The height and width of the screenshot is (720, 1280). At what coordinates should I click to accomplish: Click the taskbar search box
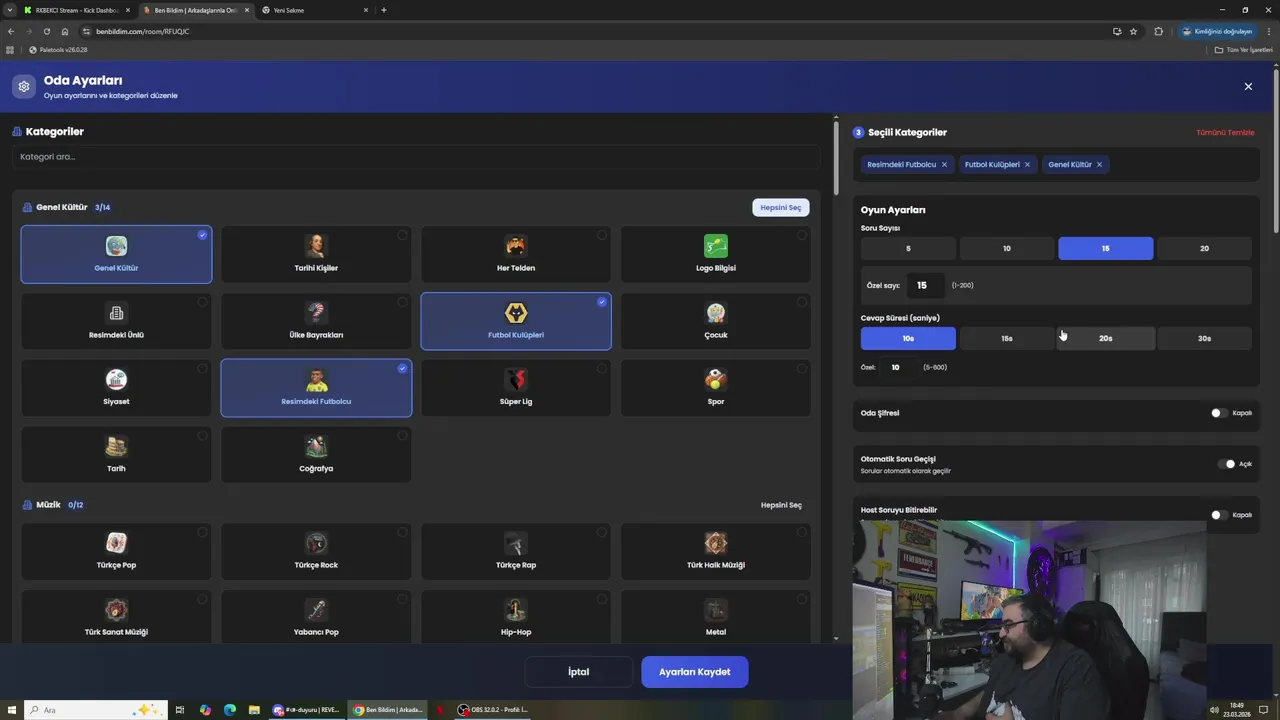(x=95, y=710)
